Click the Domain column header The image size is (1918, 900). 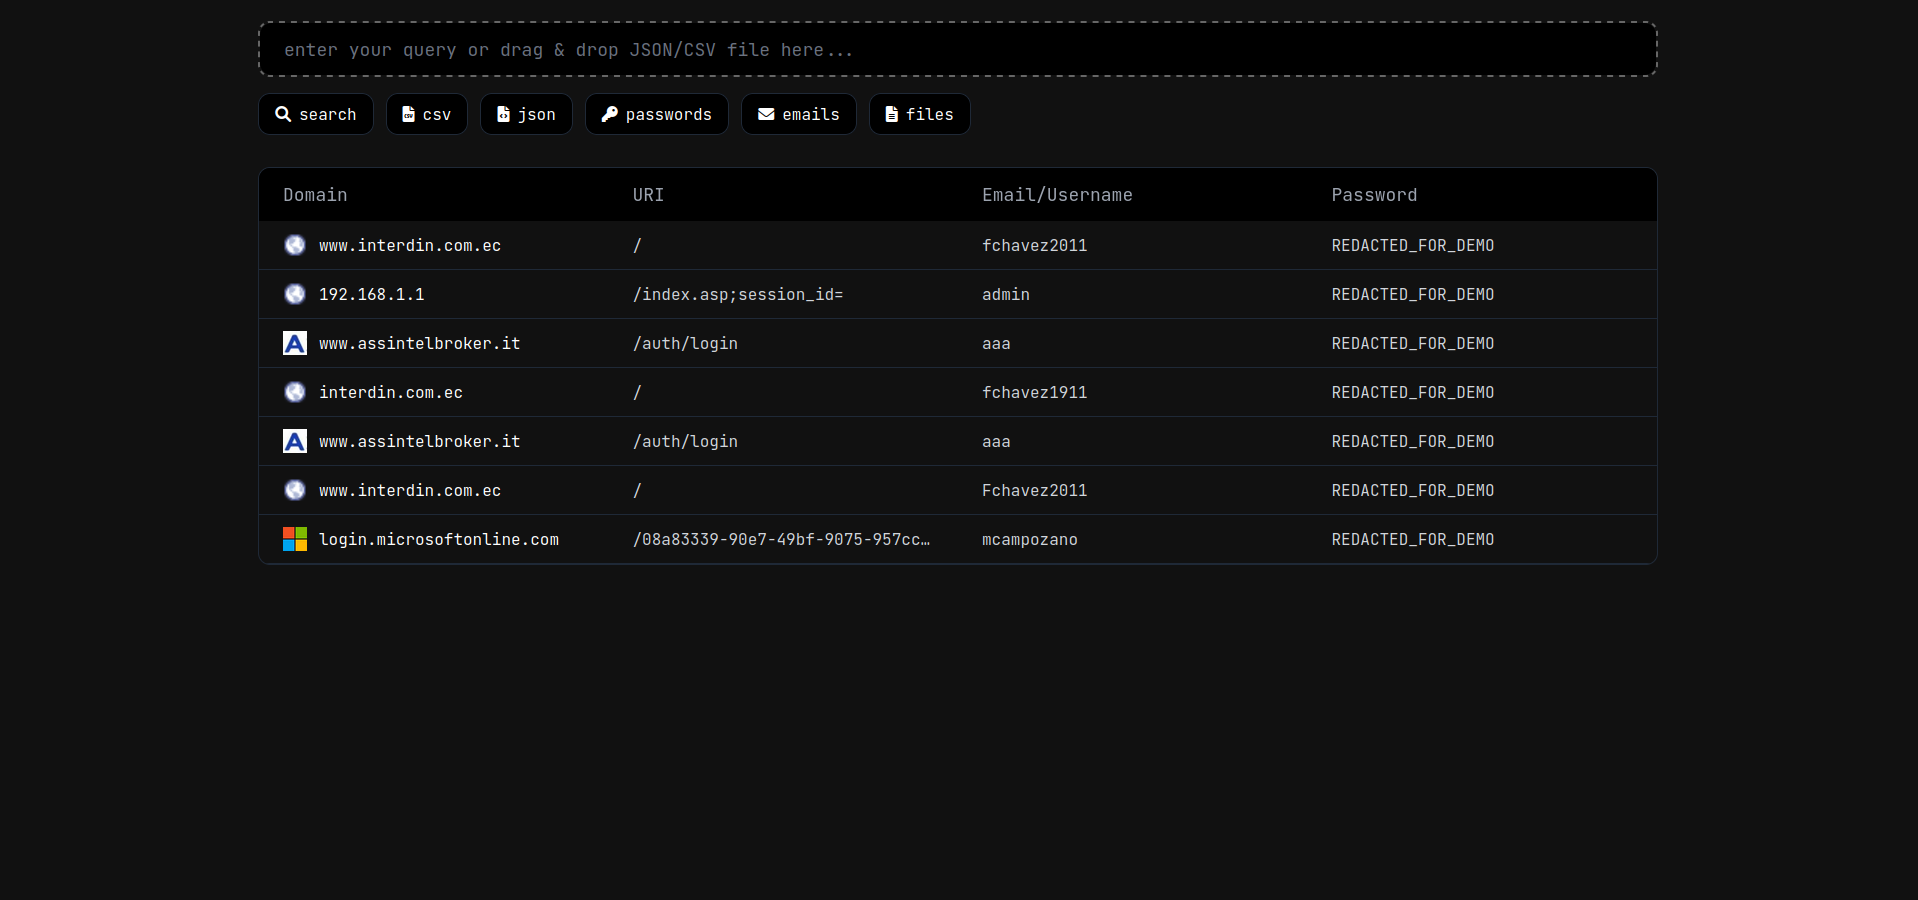coord(315,195)
